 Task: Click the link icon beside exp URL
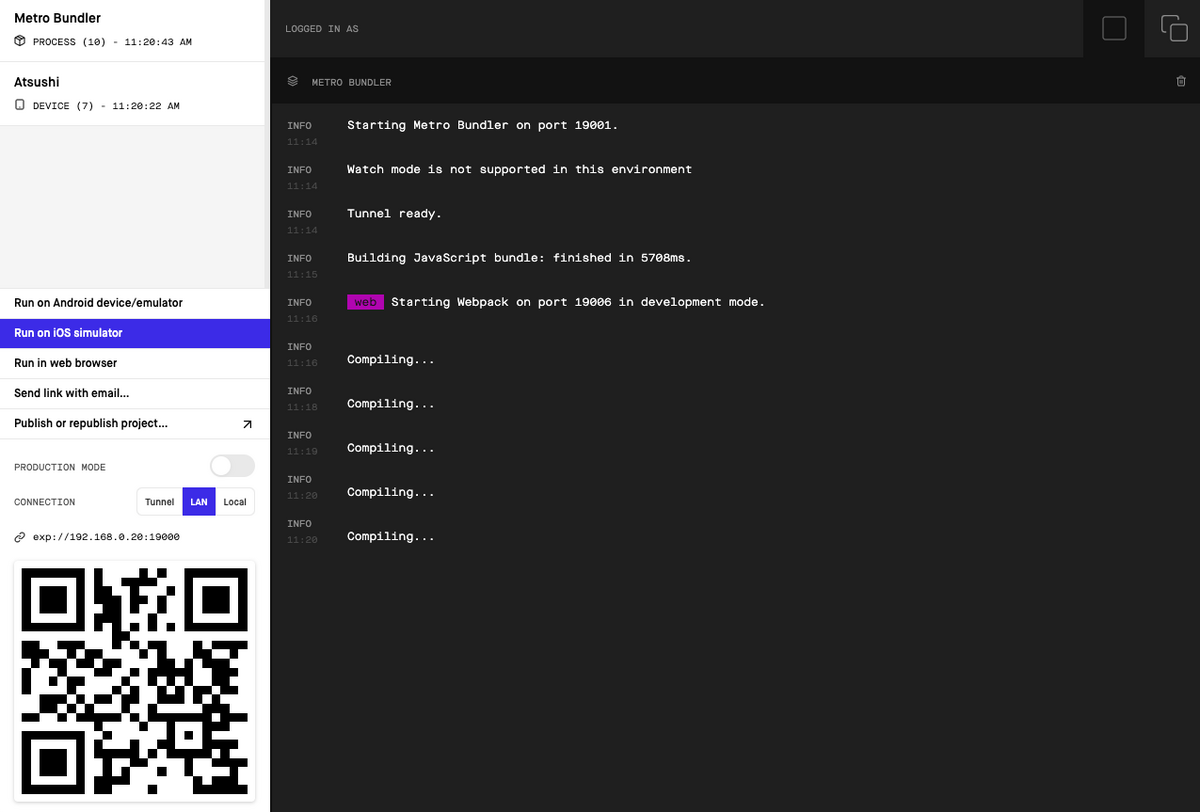[20, 537]
